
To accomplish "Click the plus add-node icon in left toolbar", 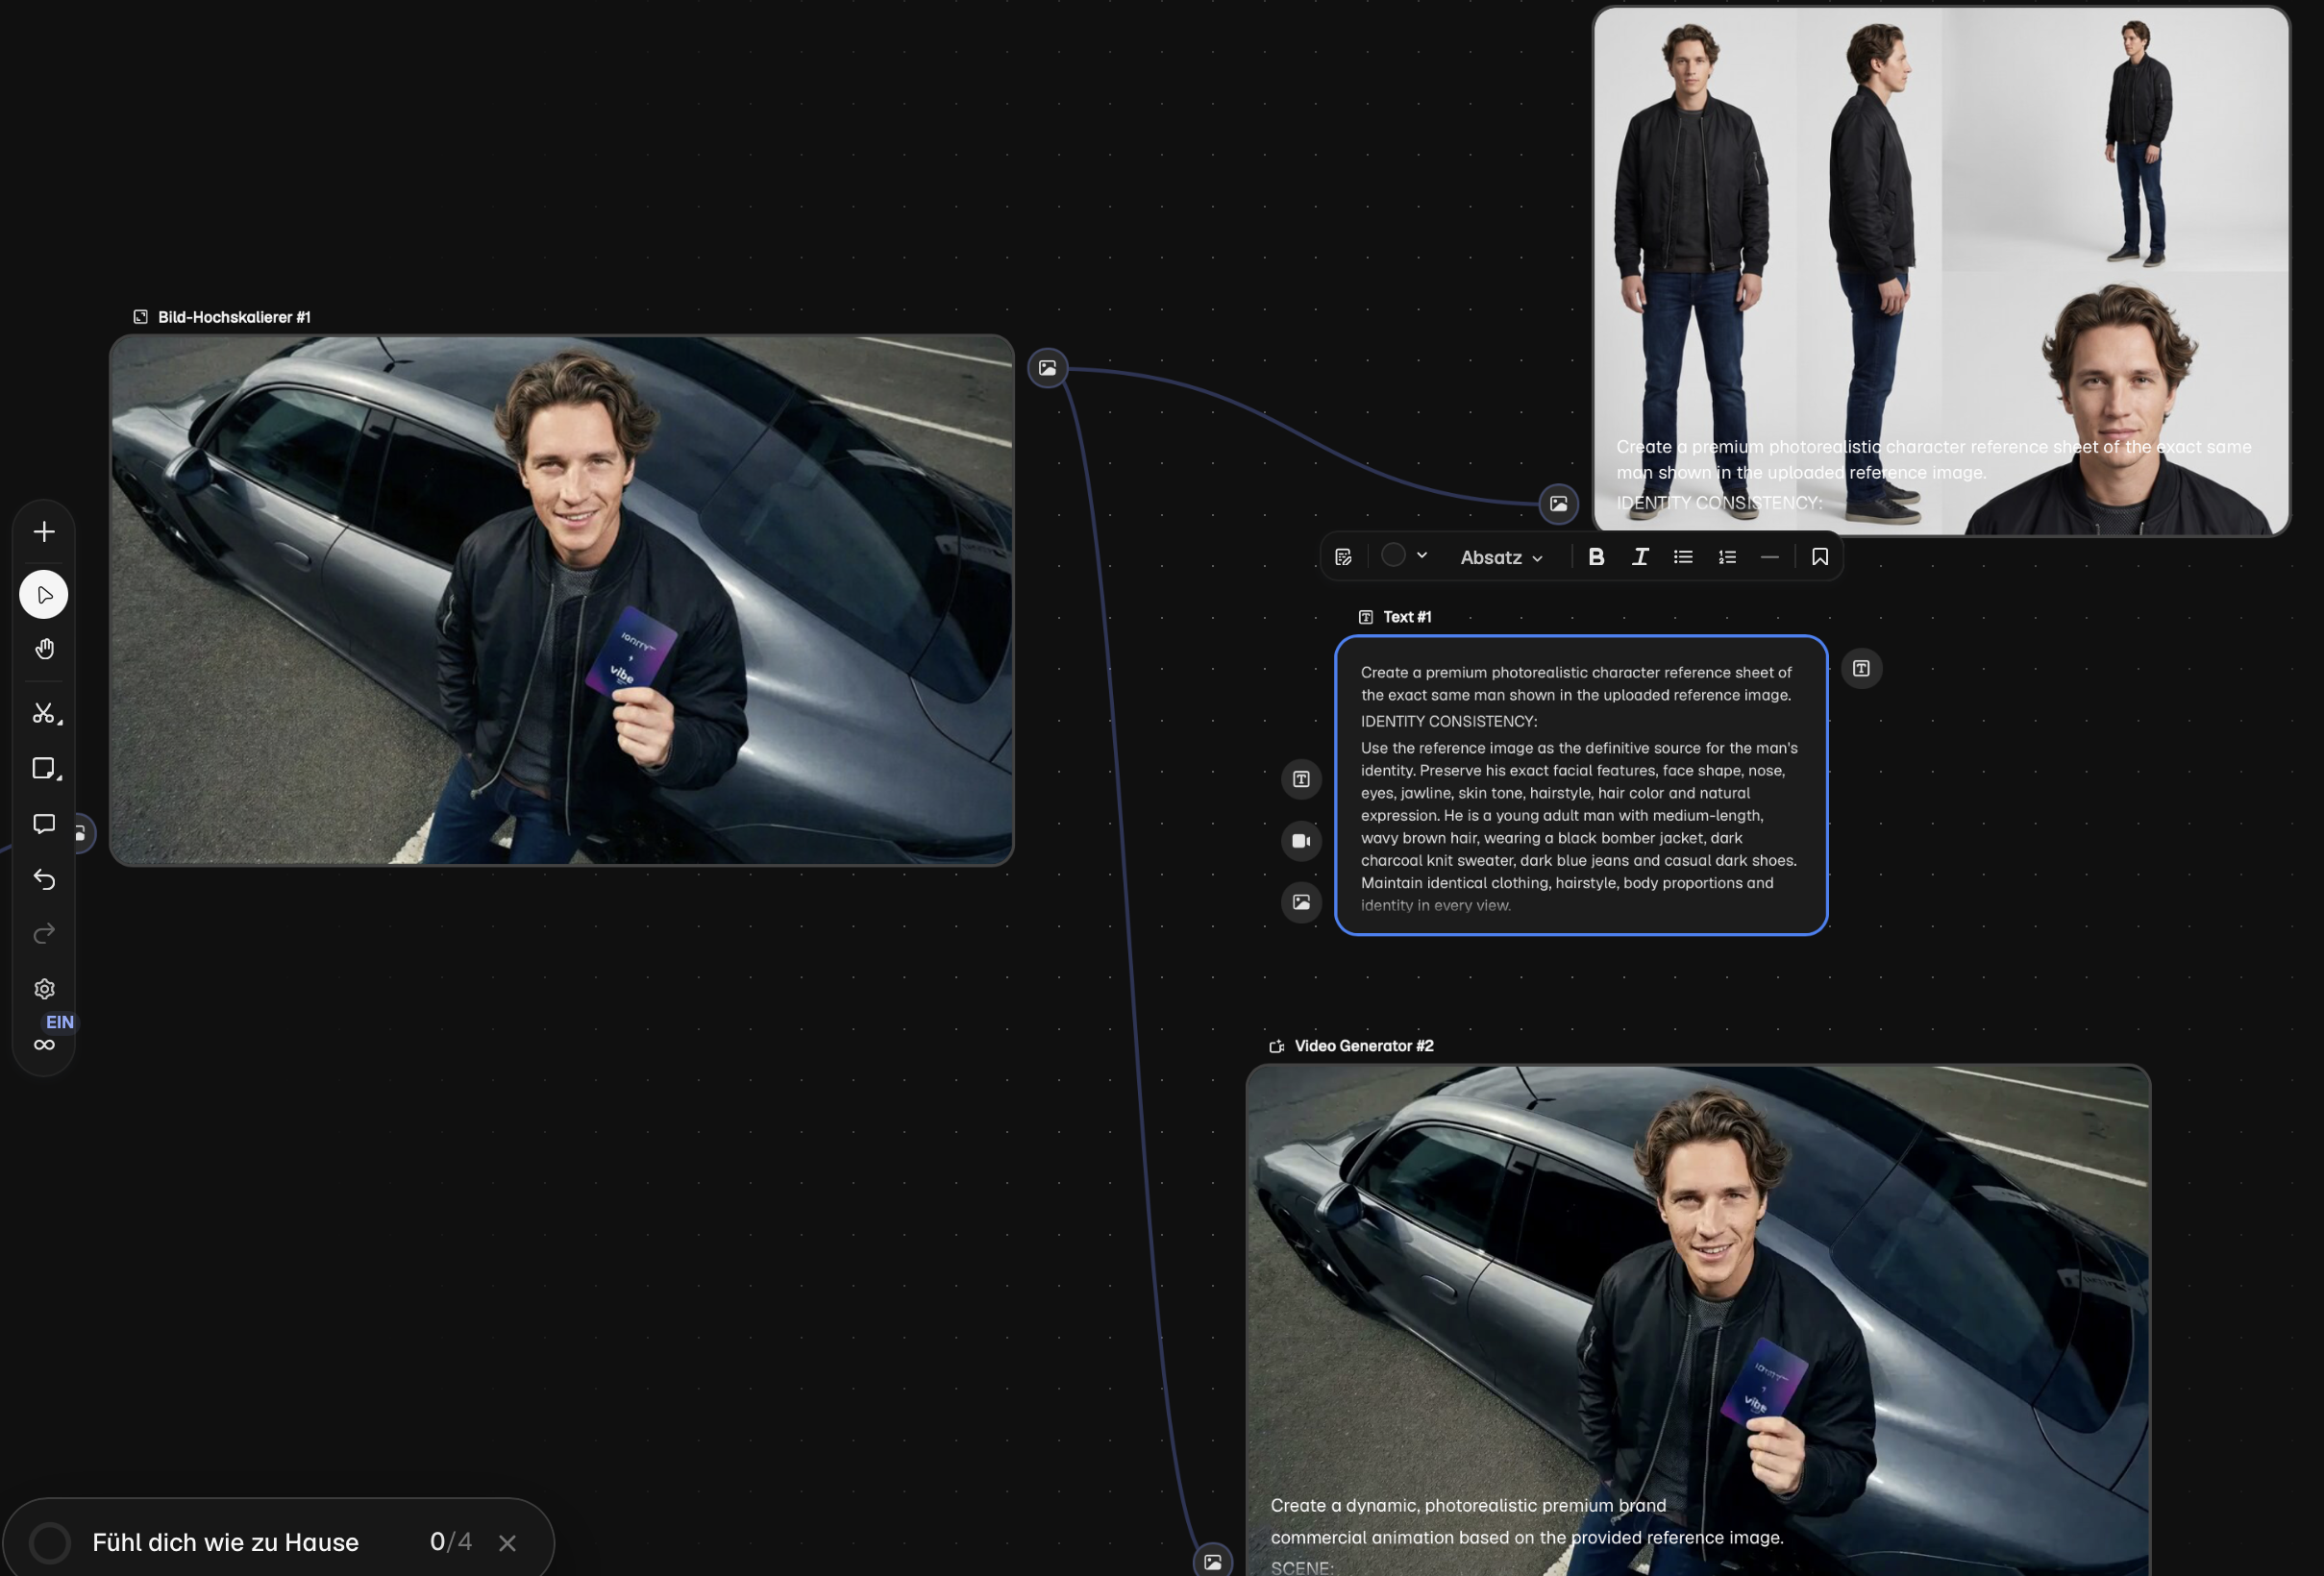I will pyautogui.click(x=44, y=532).
